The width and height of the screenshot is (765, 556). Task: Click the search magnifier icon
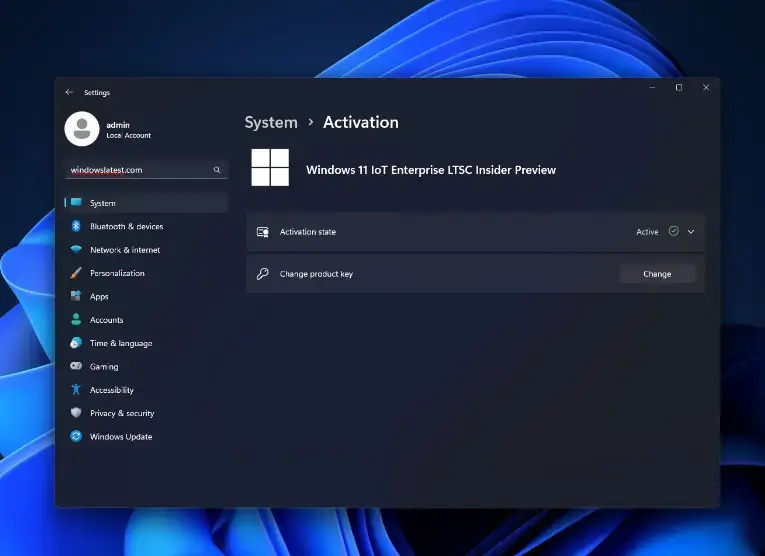click(217, 170)
